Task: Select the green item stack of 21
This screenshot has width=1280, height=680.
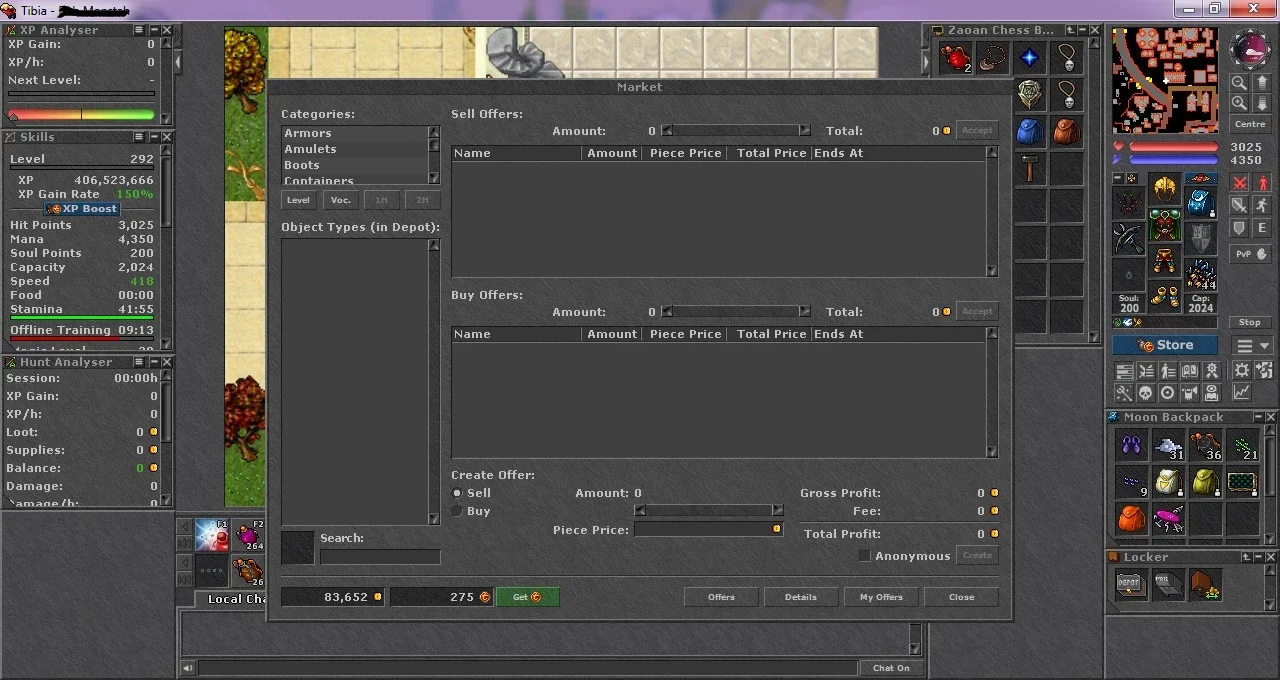Action: coord(1242,444)
